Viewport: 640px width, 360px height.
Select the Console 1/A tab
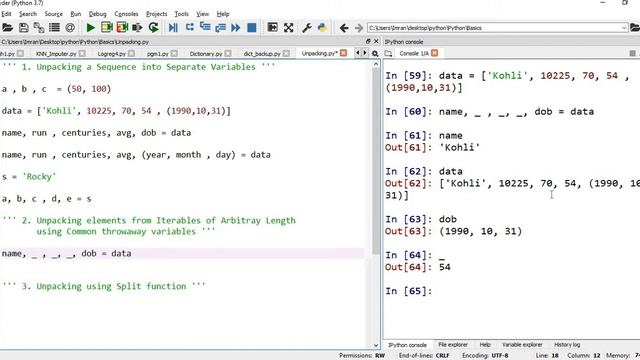[x=414, y=53]
